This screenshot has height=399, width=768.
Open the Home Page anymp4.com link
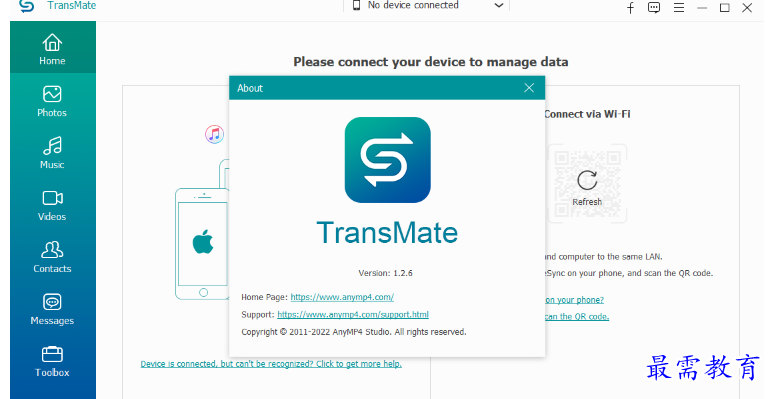tap(342, 297)
